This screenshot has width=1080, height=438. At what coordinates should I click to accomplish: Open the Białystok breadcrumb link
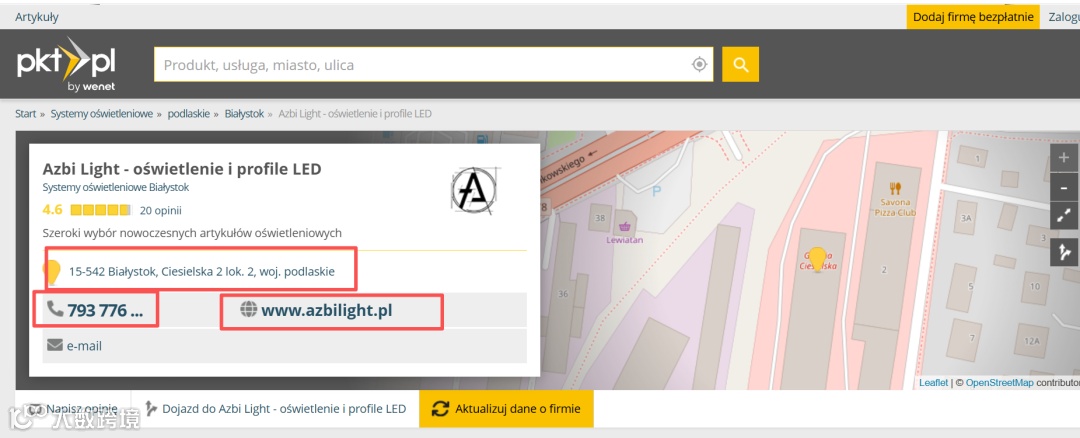pos(245,114)
